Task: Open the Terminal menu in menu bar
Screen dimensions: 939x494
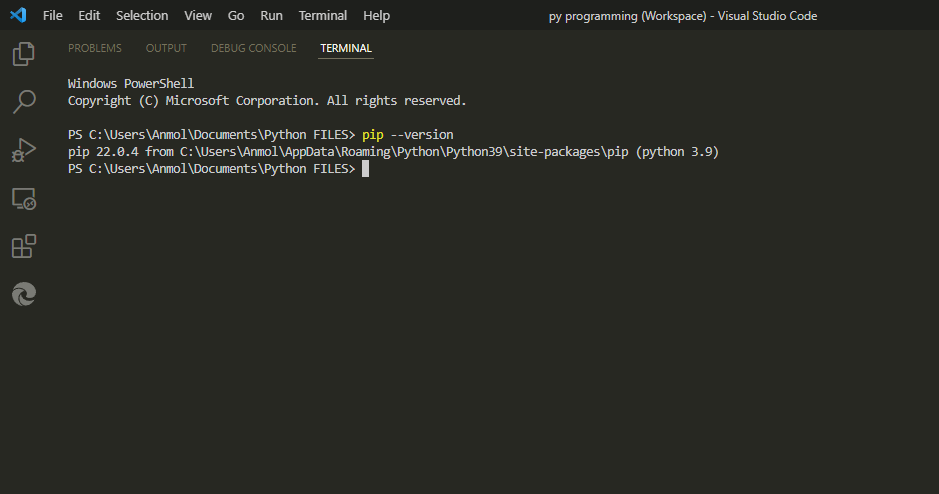Action: (x=323, y=16)
